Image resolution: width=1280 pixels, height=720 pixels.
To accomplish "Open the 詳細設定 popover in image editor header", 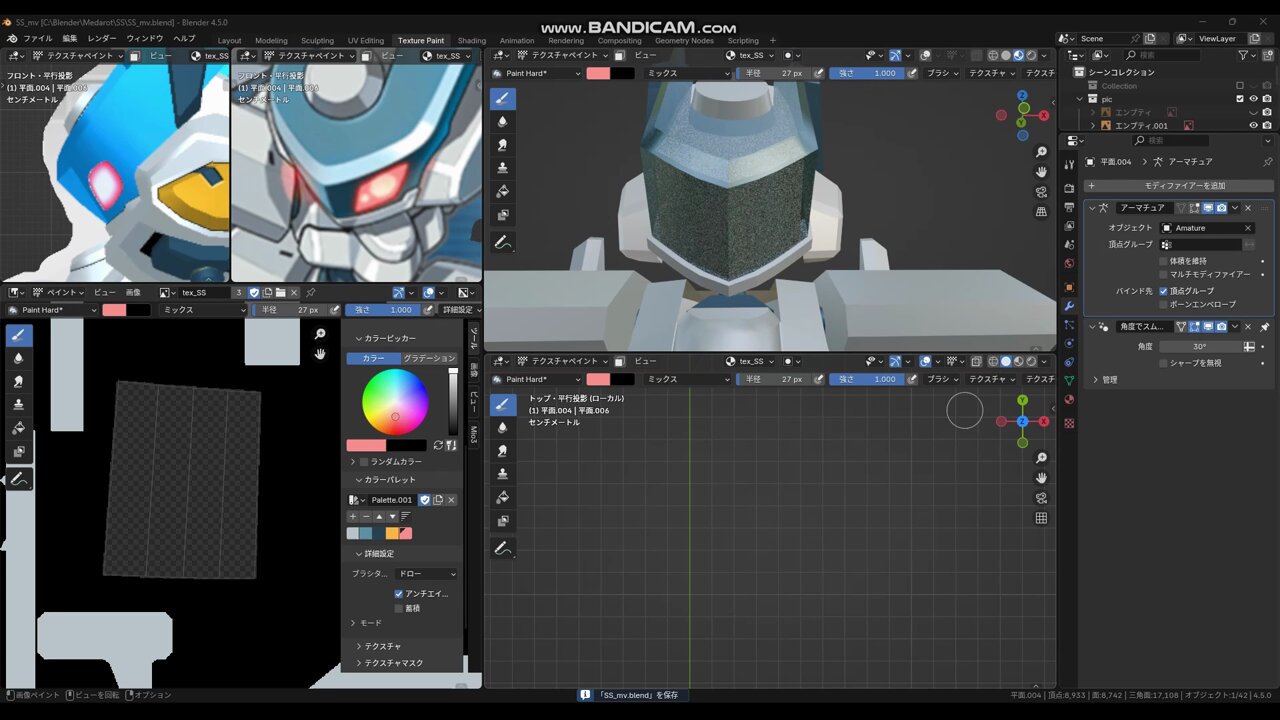I will pos(460,310).
